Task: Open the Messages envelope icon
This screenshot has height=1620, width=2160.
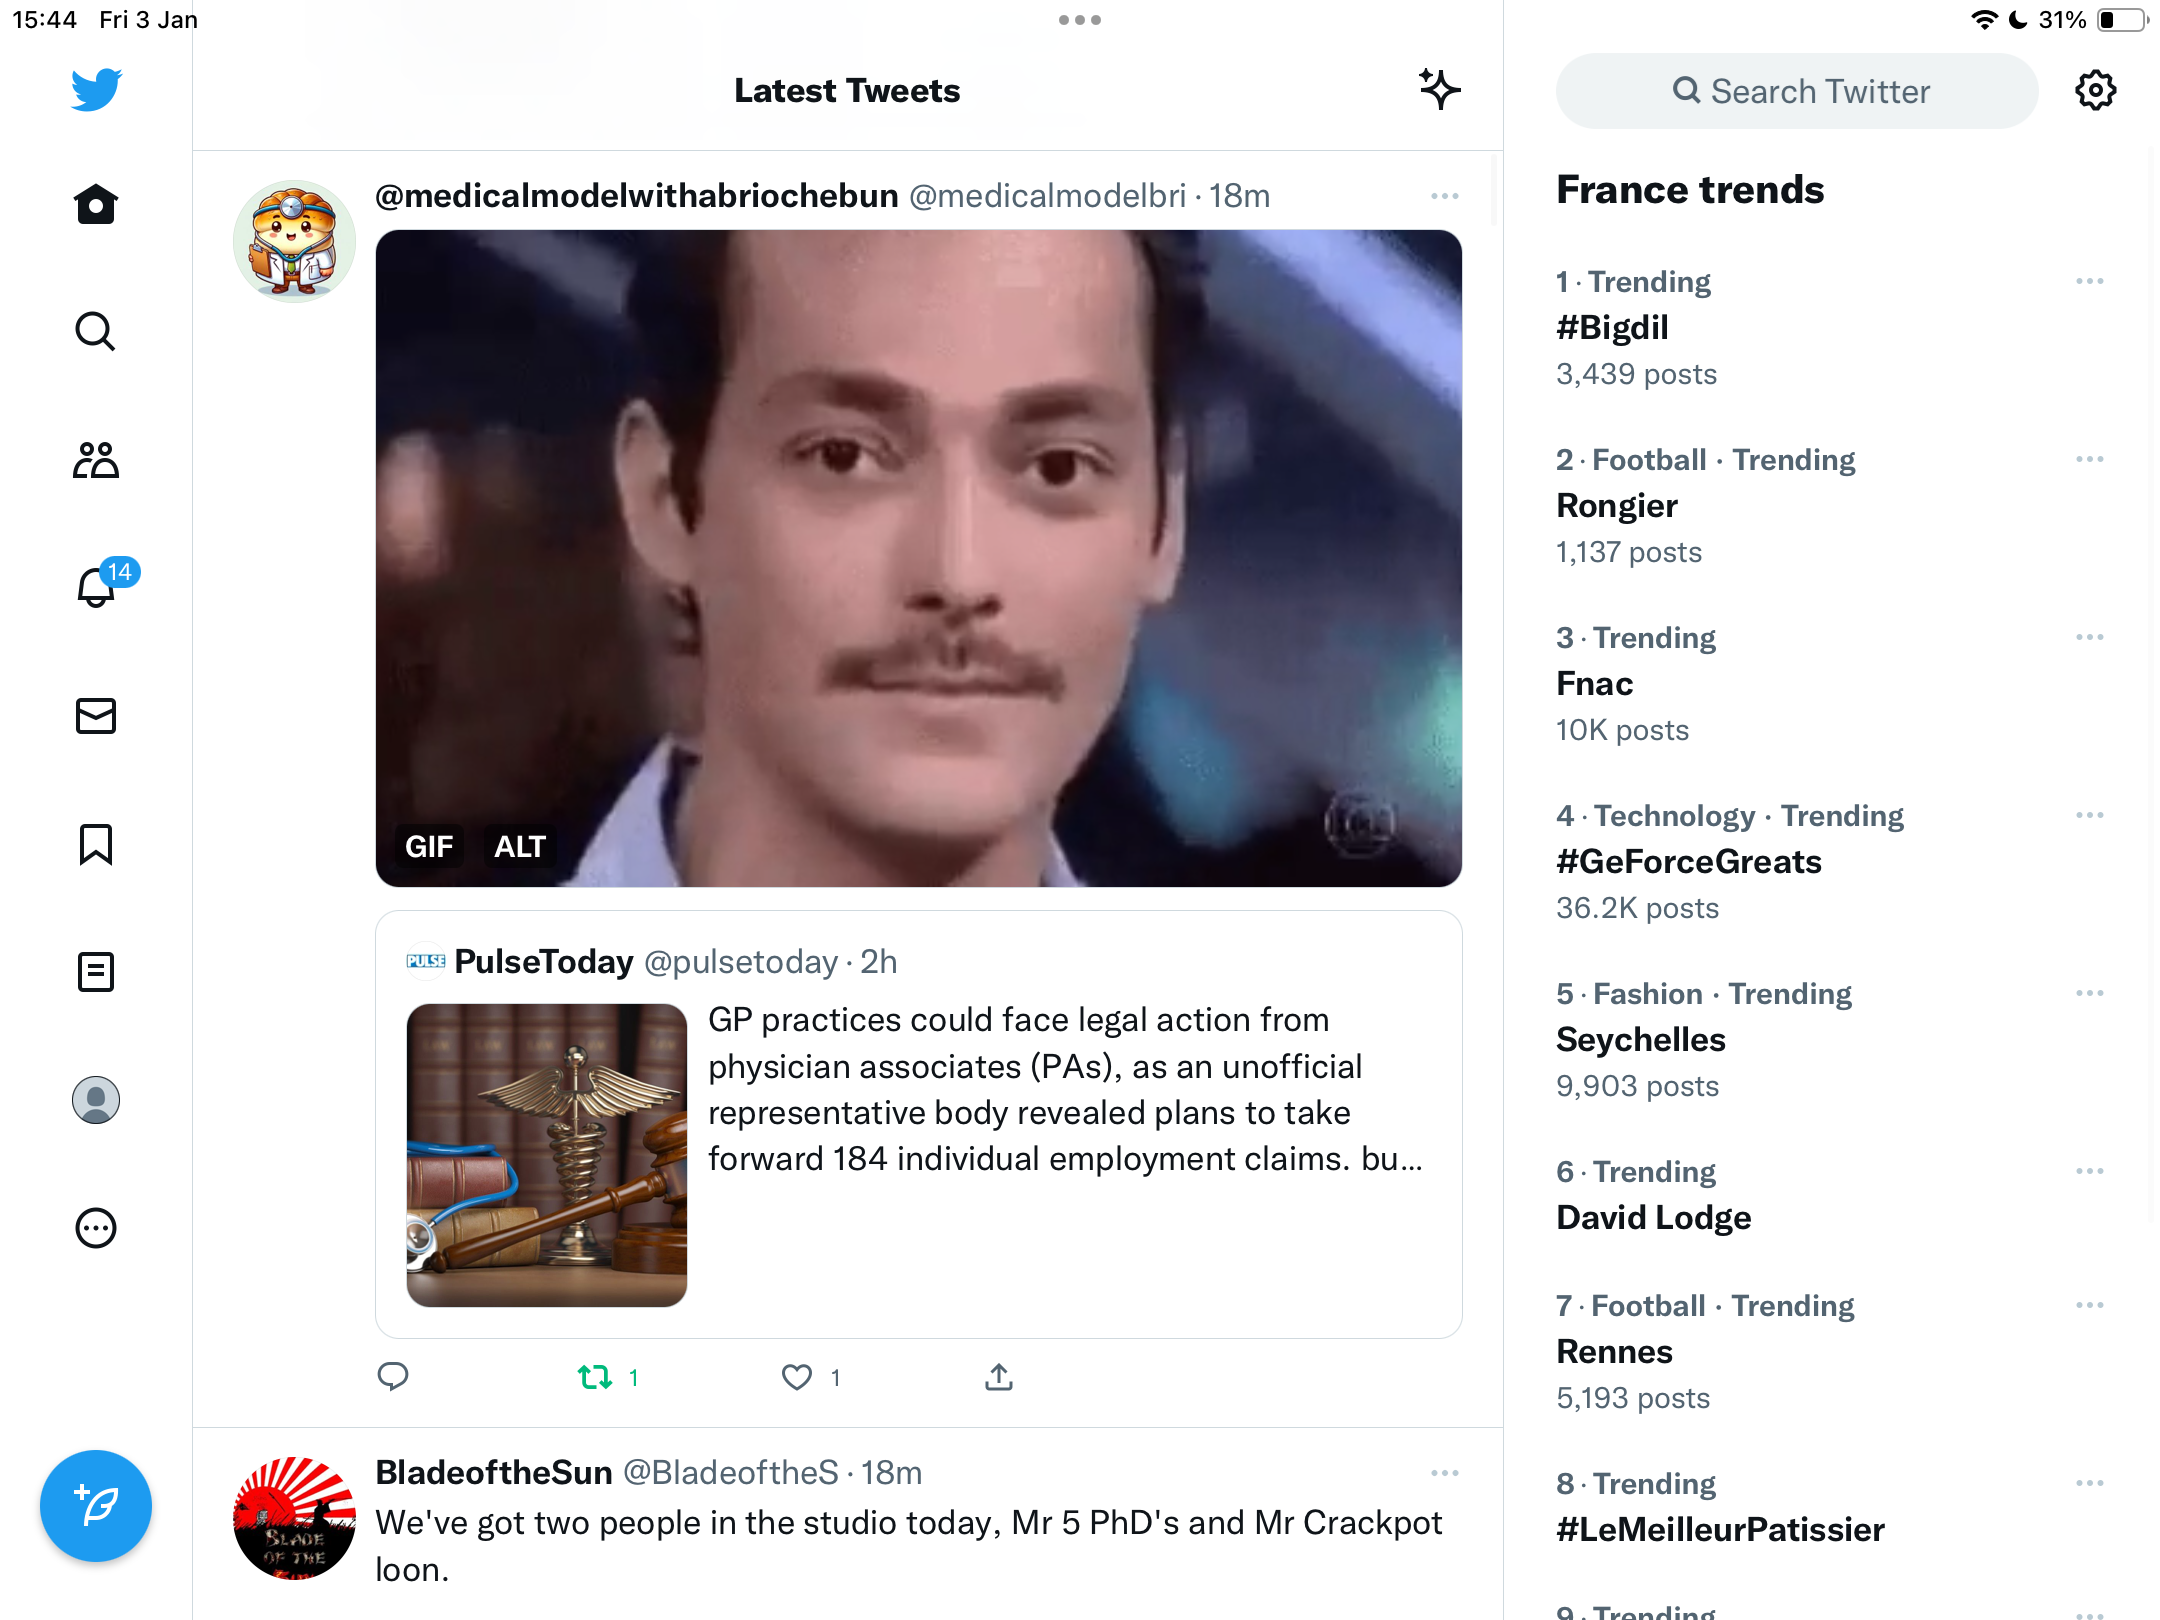Action: [x=96, y=716]
